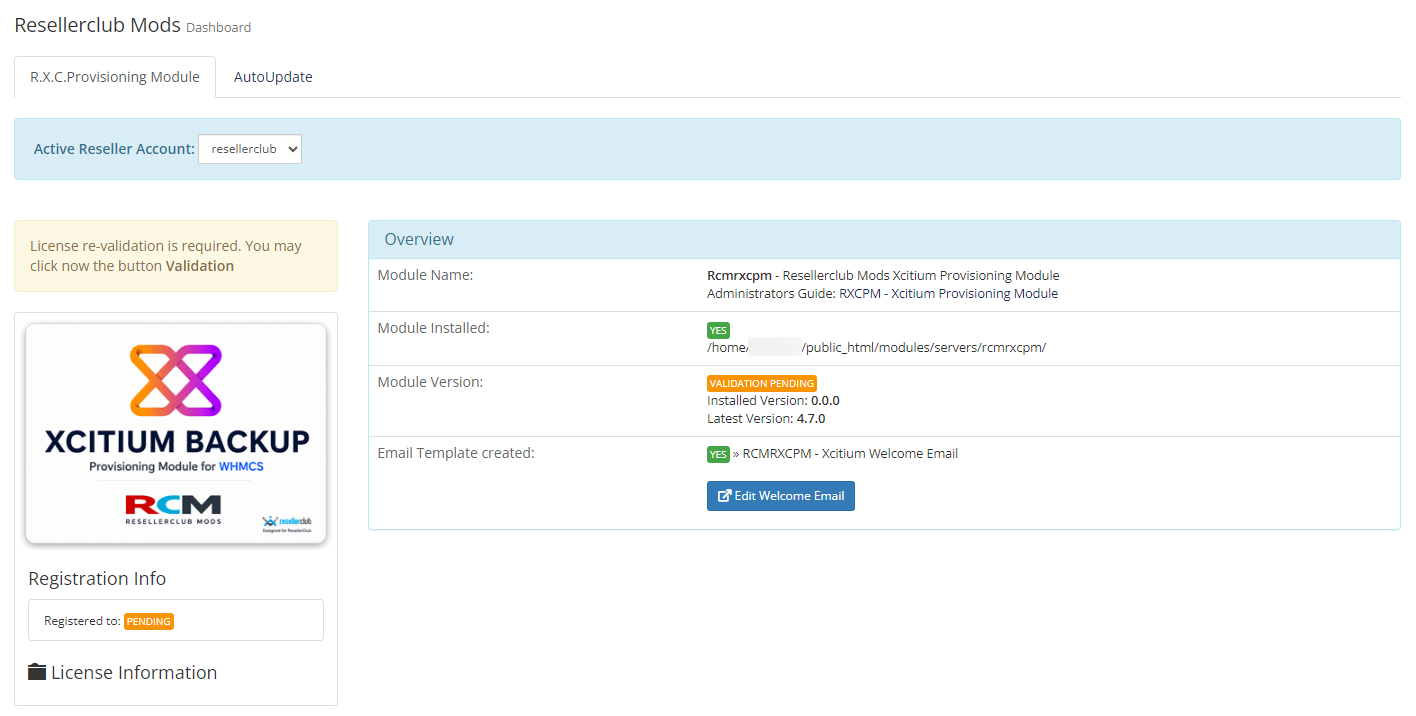Click the Xcitium double-X logo icon
The width and height of the screenshot is (1416, 716).
point(176,381)
